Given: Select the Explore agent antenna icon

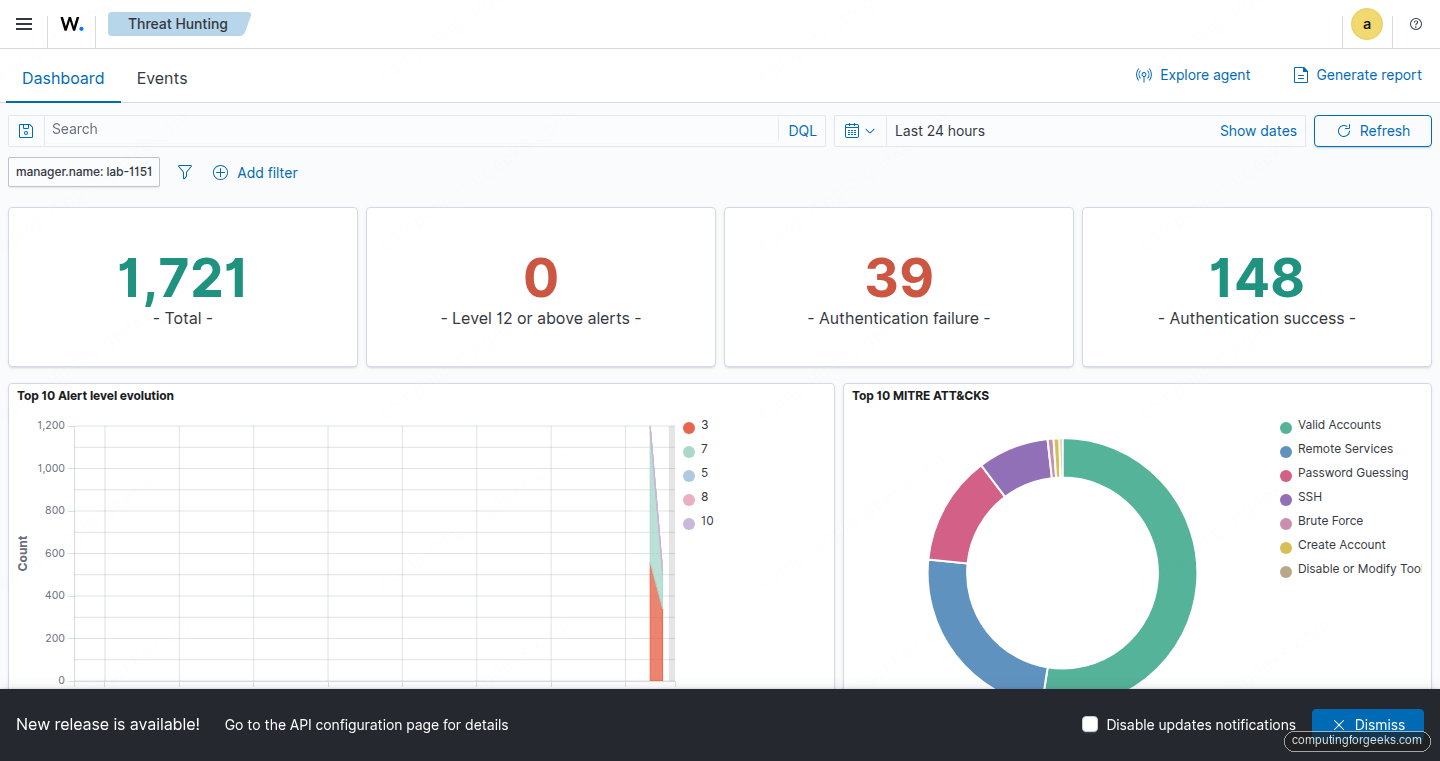Looking at the screenshot, I should (1143, 74).
